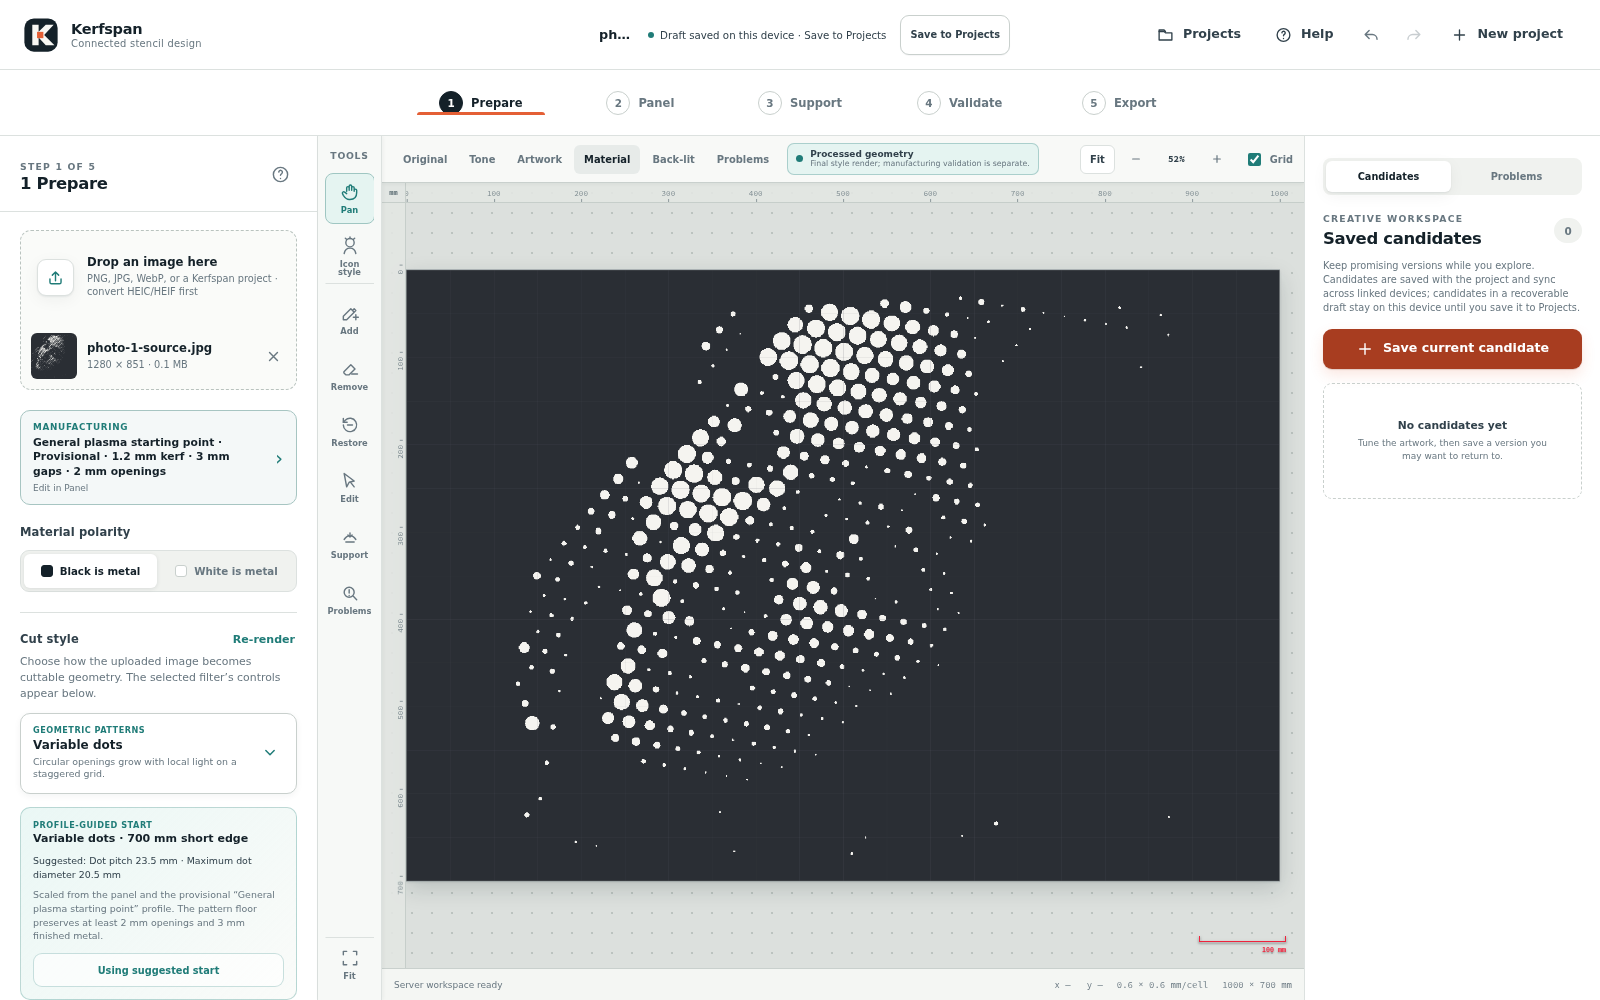Select Black is metal polarity
This screenshot has height=1000, width=1600.
90,571
